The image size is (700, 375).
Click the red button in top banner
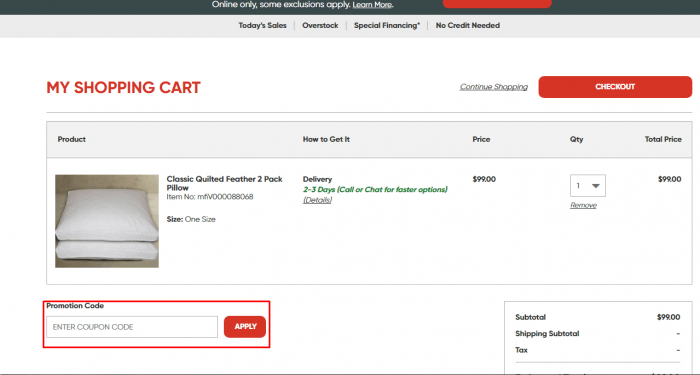497,4
